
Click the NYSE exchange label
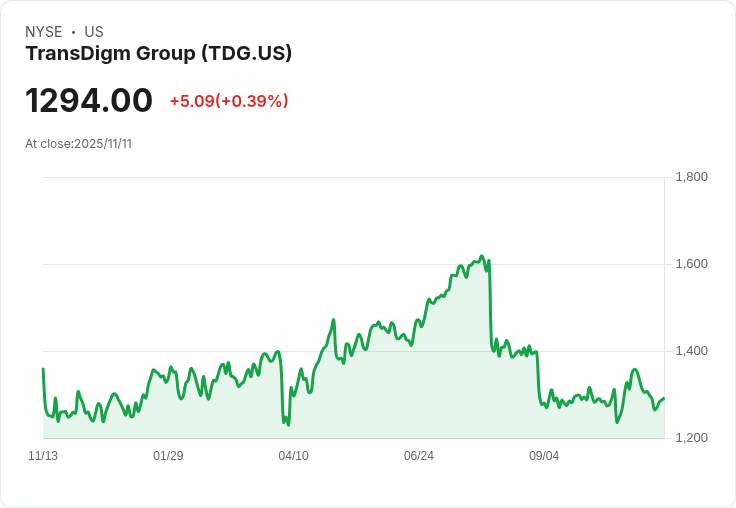(44, 32)
